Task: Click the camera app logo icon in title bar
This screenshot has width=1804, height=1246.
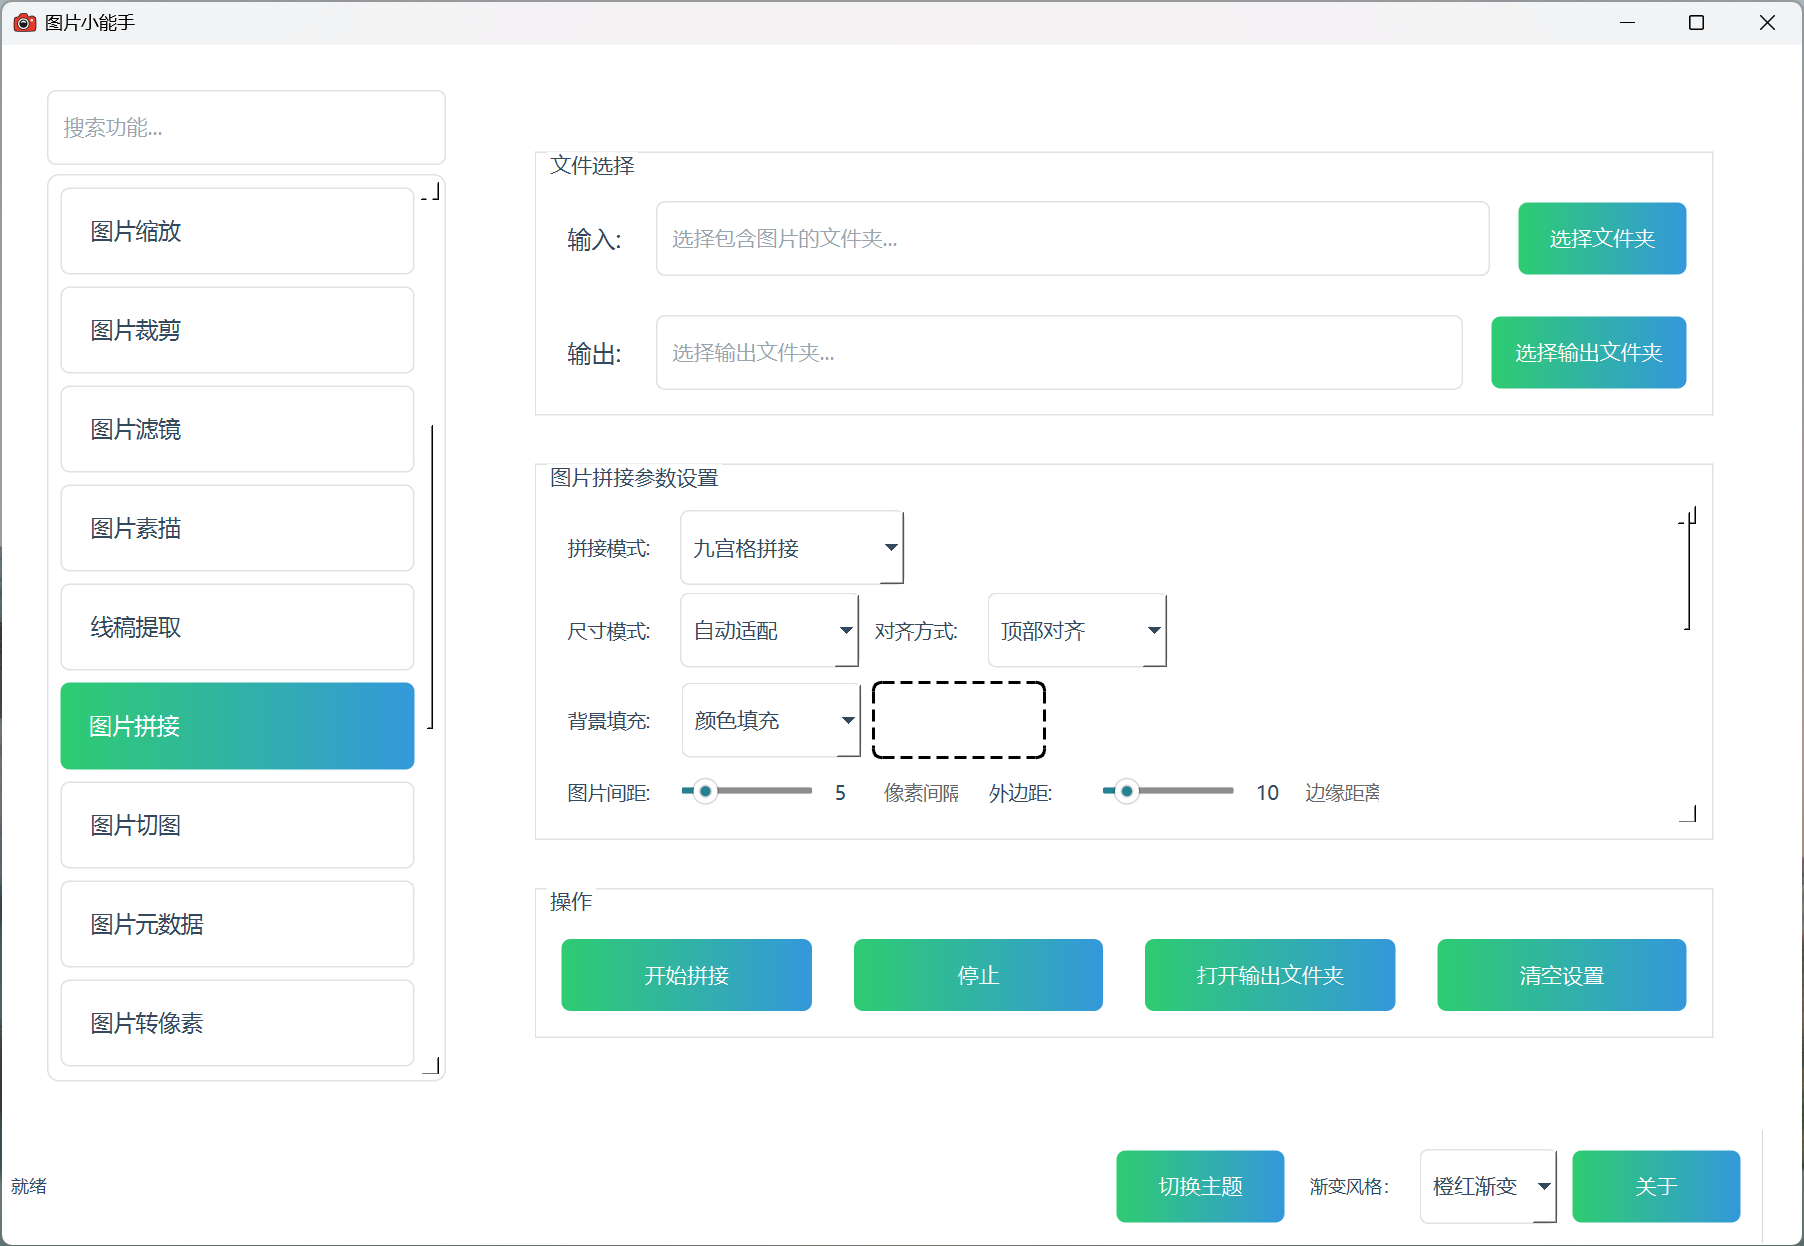Action: click(x=24, y=22)
